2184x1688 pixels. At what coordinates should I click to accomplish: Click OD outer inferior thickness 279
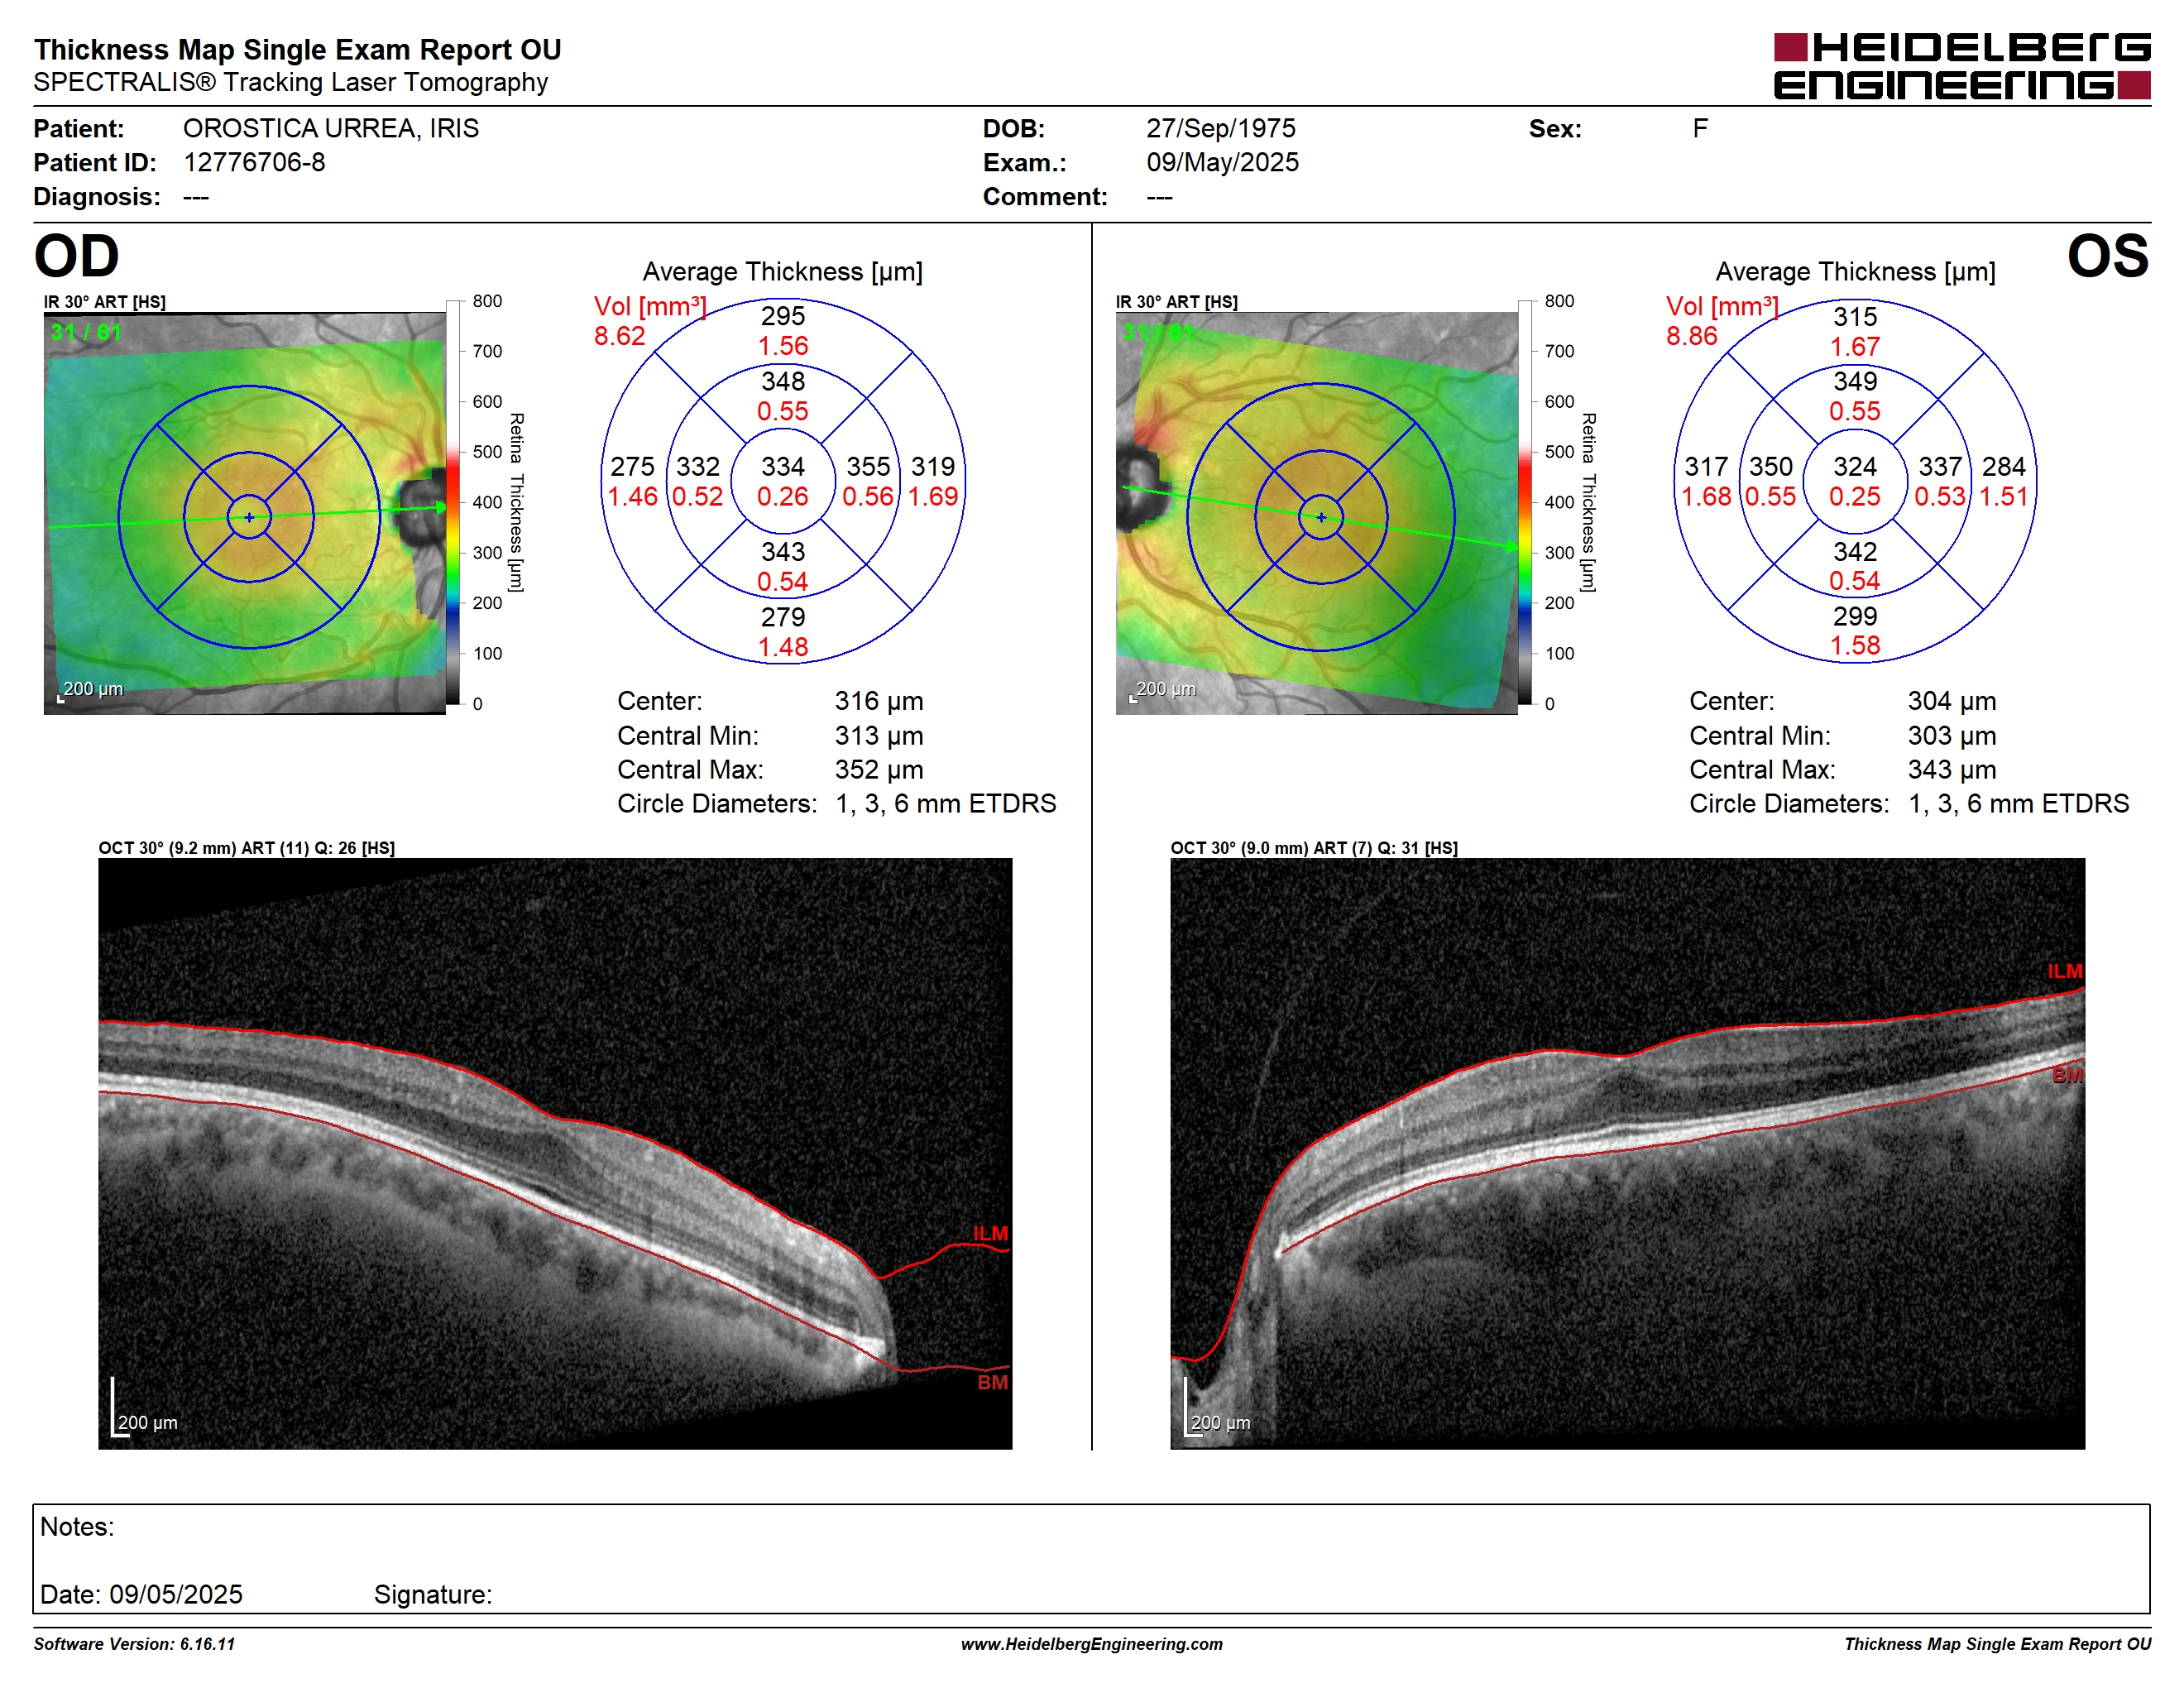pos(783,617)
